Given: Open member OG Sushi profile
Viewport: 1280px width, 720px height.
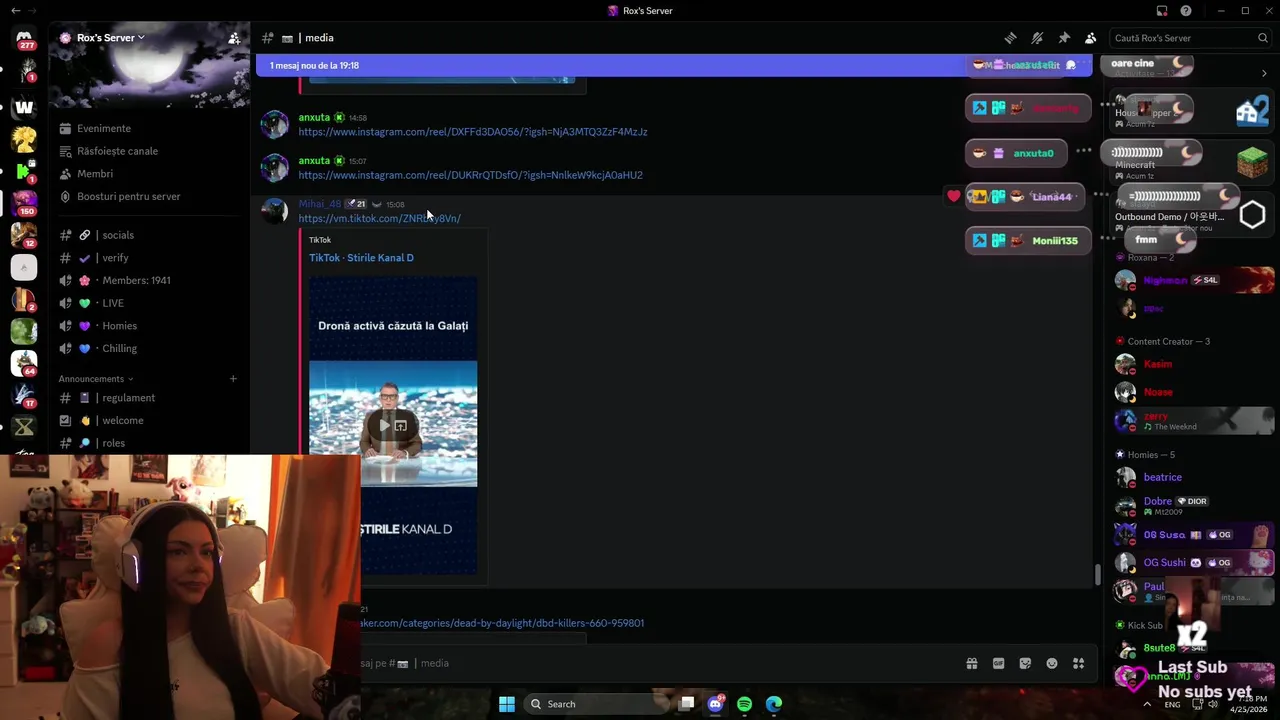Looking at the screenshot, I should pos(1194,562).
